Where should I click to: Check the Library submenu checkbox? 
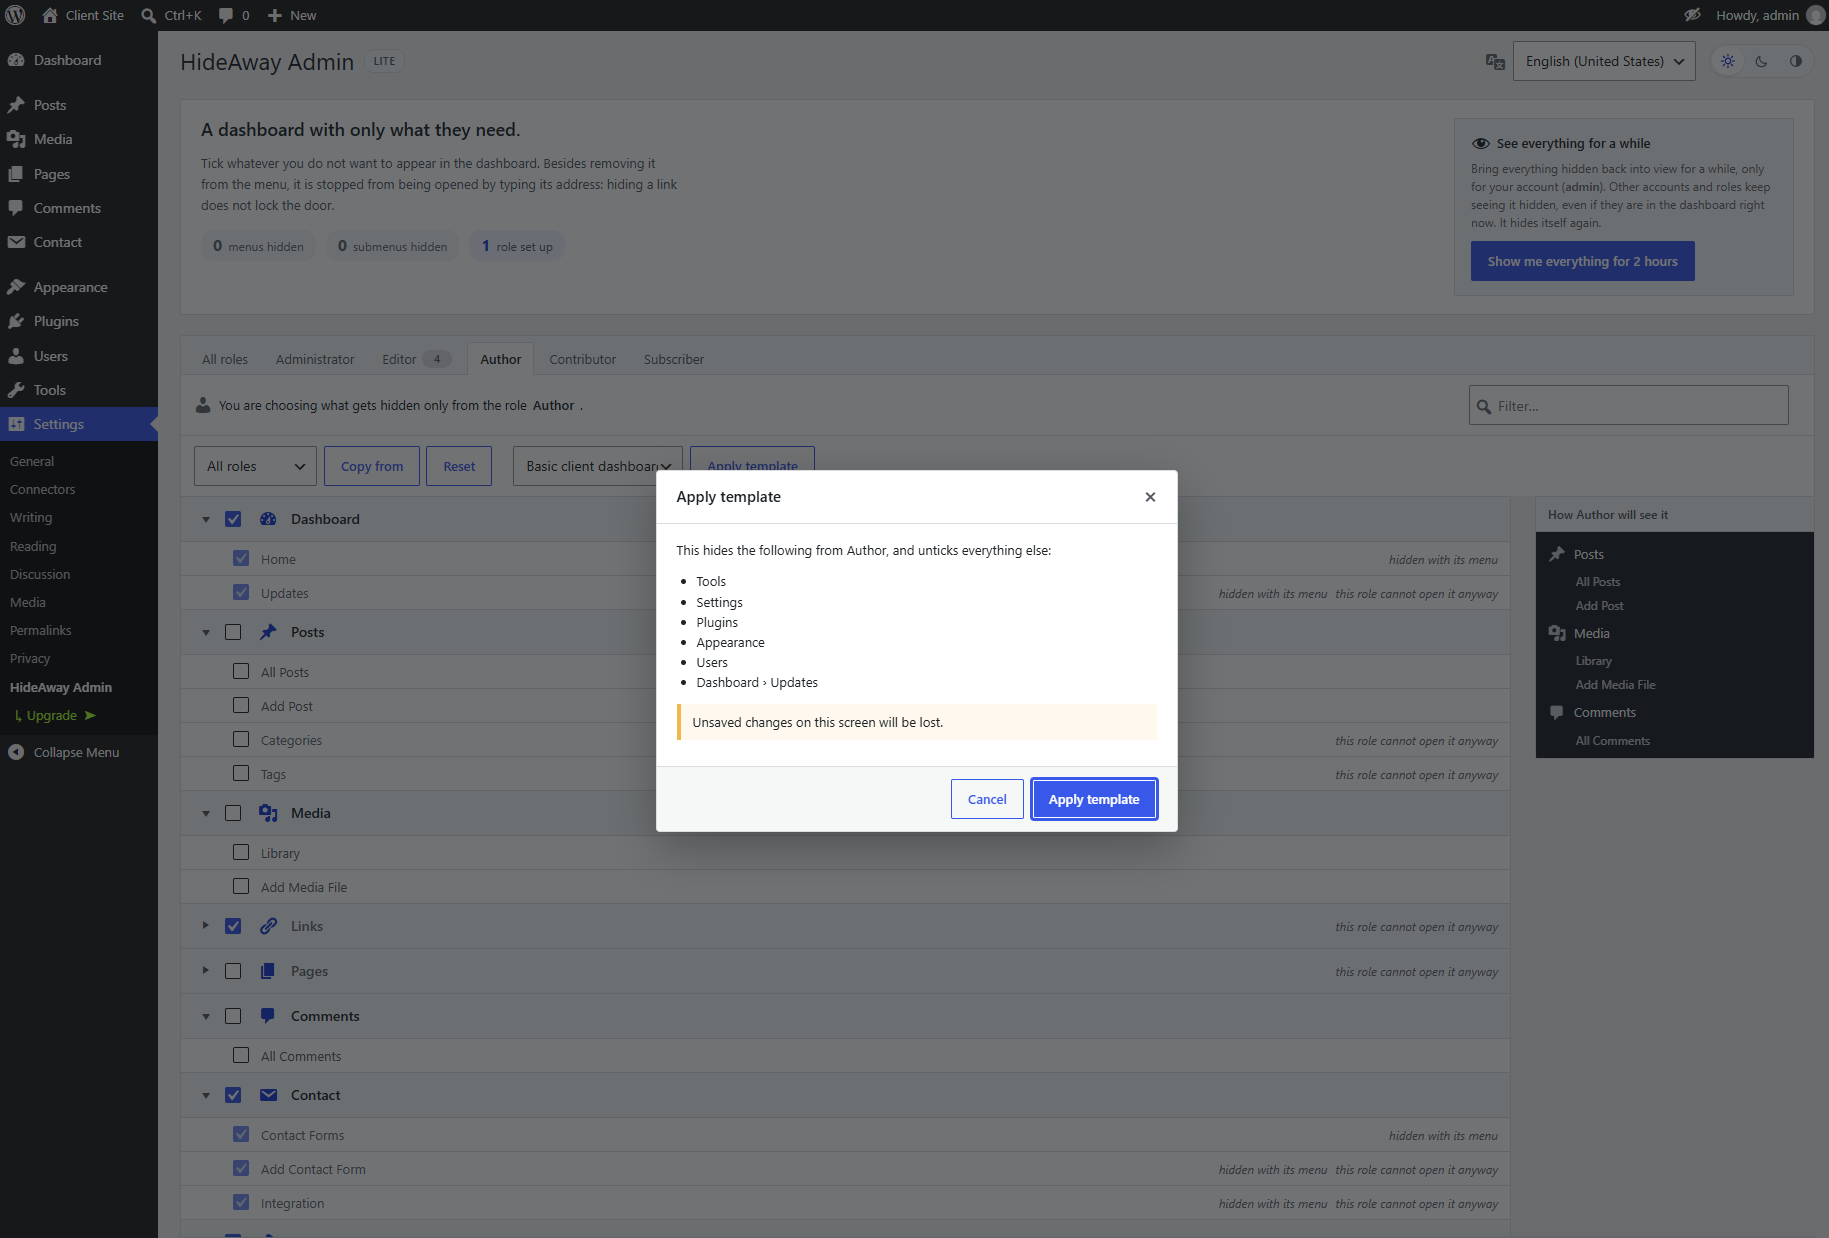(241, 852)
